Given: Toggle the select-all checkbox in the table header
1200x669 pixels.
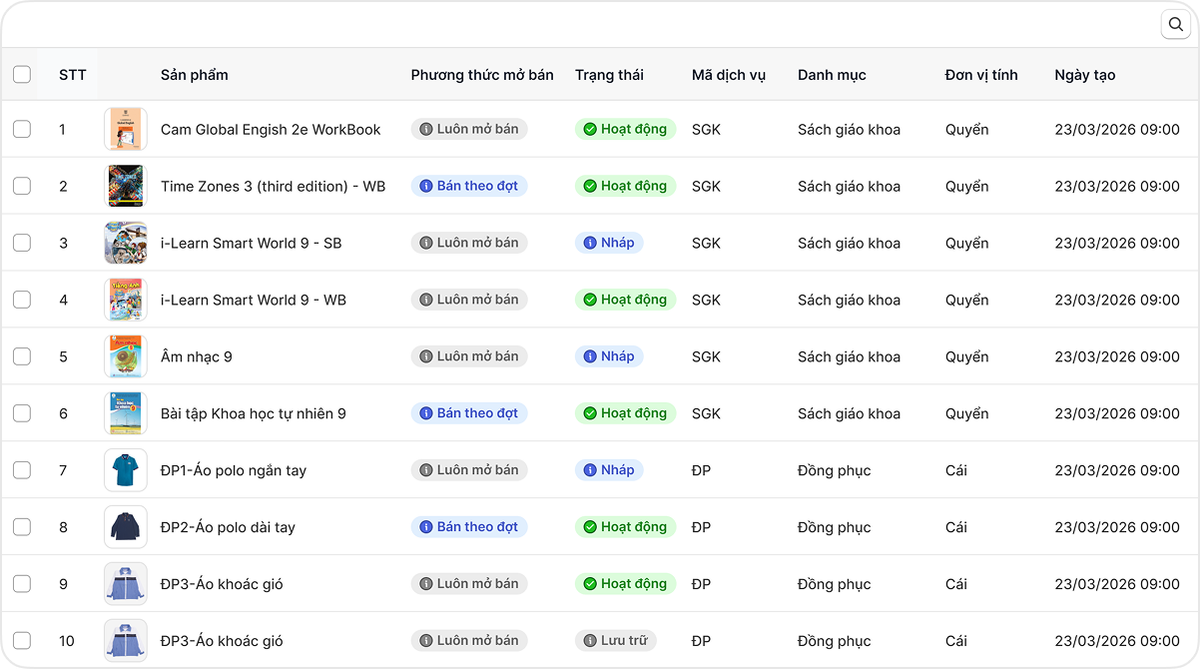Looking at the screenshot, I should point(22,74).
